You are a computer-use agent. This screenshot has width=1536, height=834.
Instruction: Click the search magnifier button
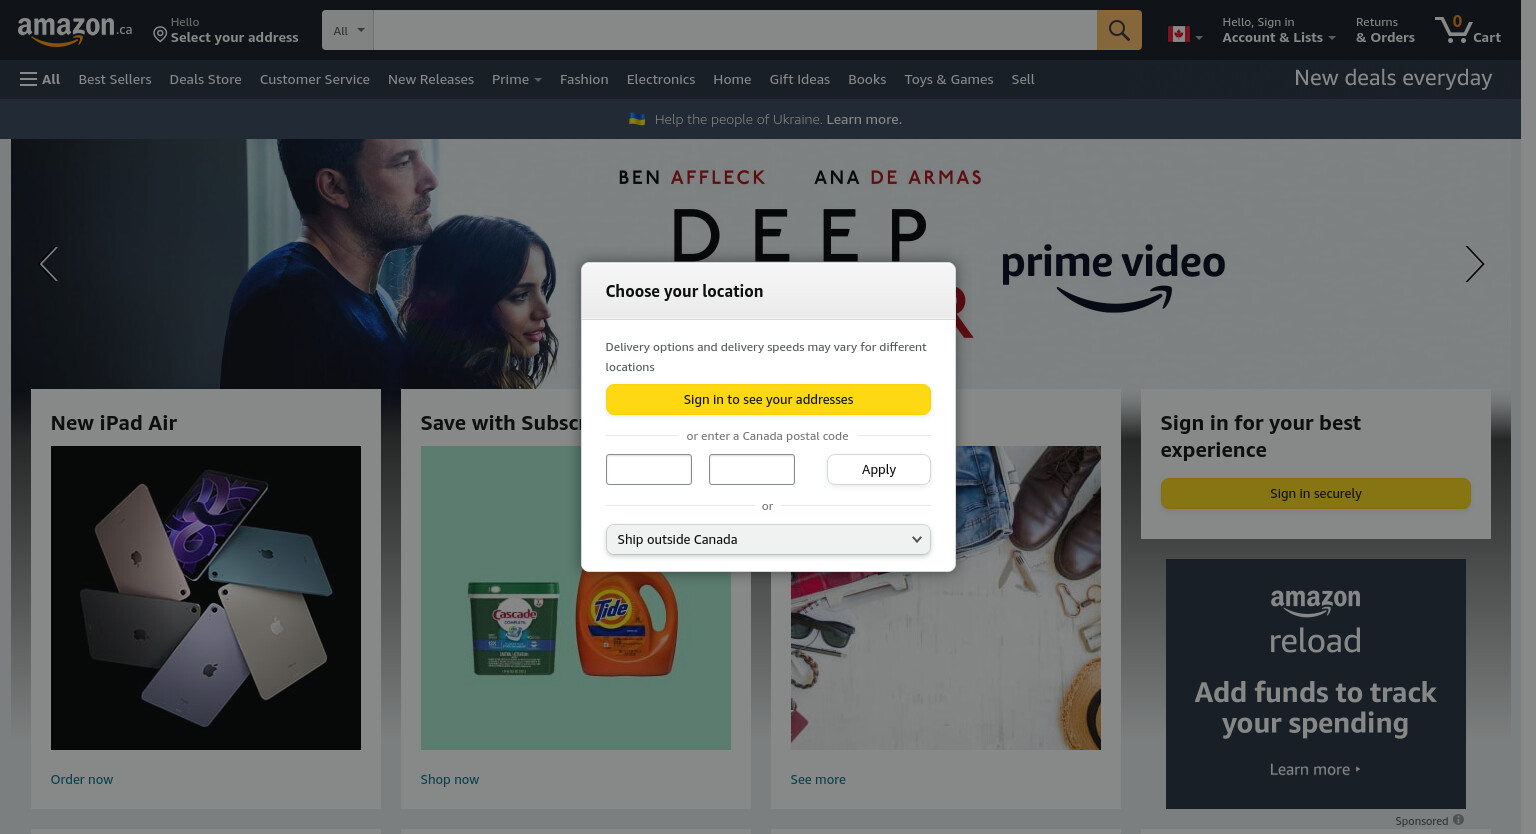tap(1119, 31)
